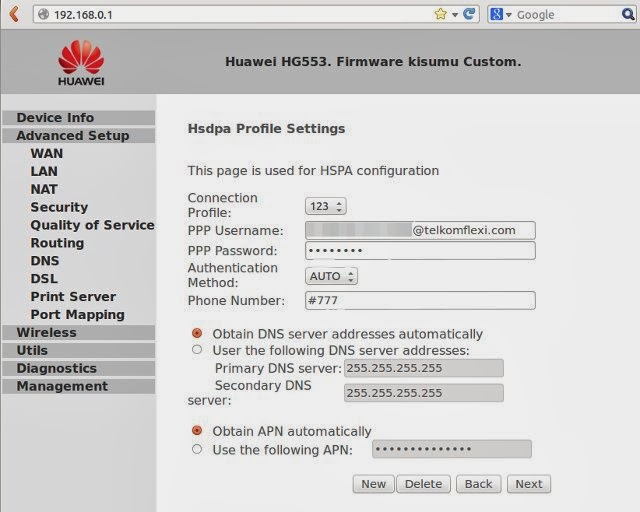Click the Secondary DNS server field
Image resolution: width=640 pixels, height=512 pixels.
(424, 393)
